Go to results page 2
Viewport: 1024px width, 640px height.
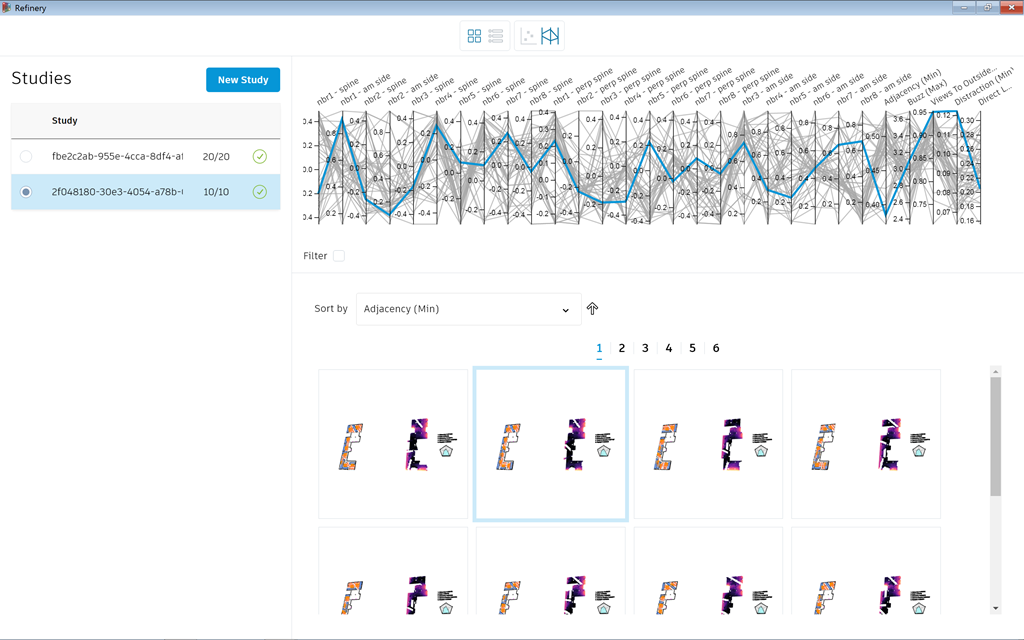point(622,348)
